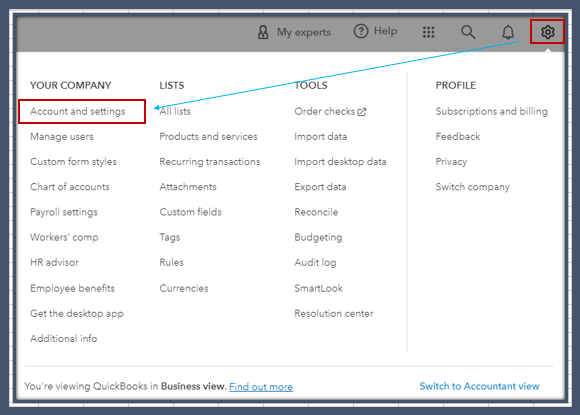The image size is (580, 415).
Task: Open Chart of accounts
Action: point(70,187)
